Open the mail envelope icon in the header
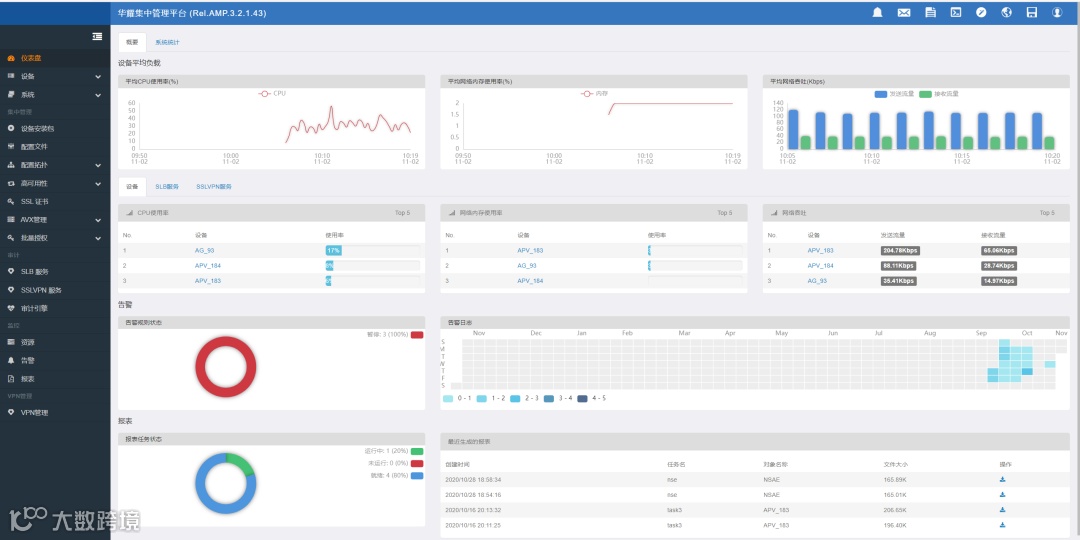1080x540 pixels. coord(904,12)
